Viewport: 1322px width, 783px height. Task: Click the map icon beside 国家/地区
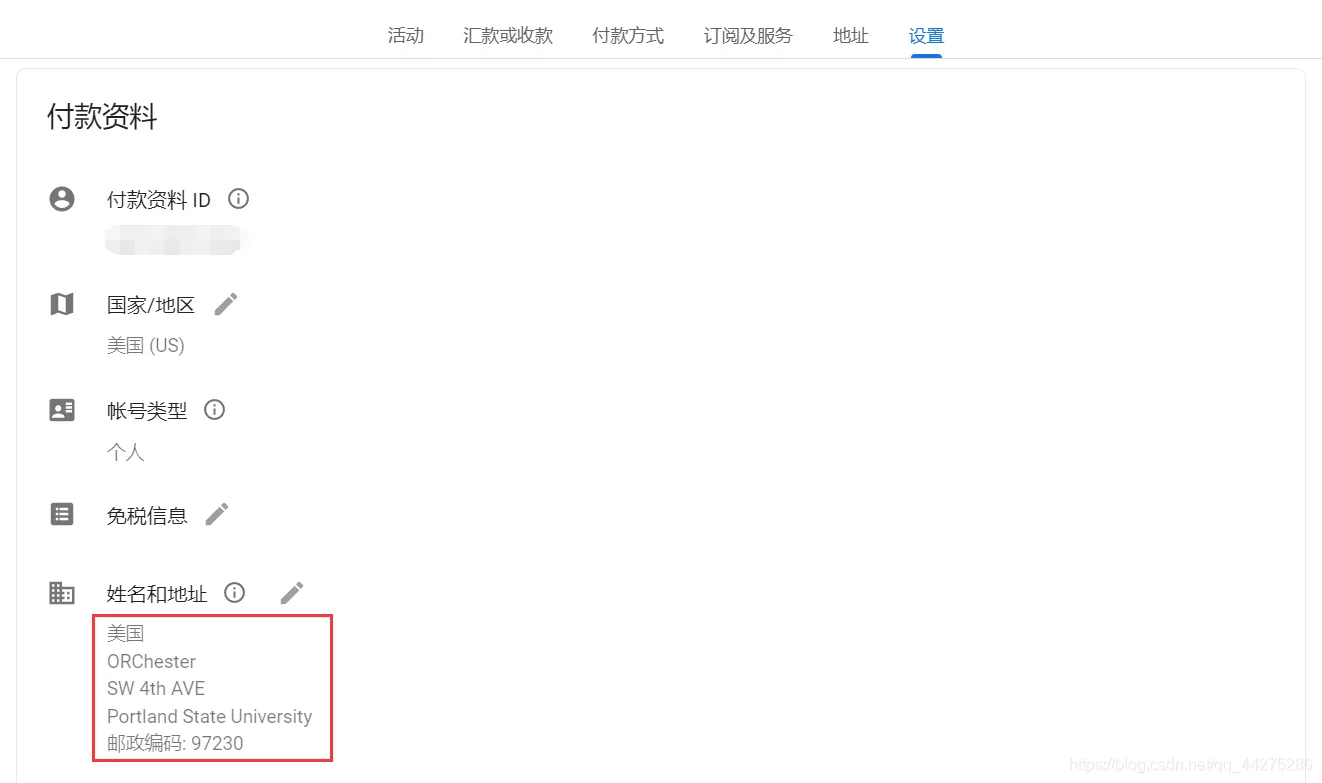62,304
